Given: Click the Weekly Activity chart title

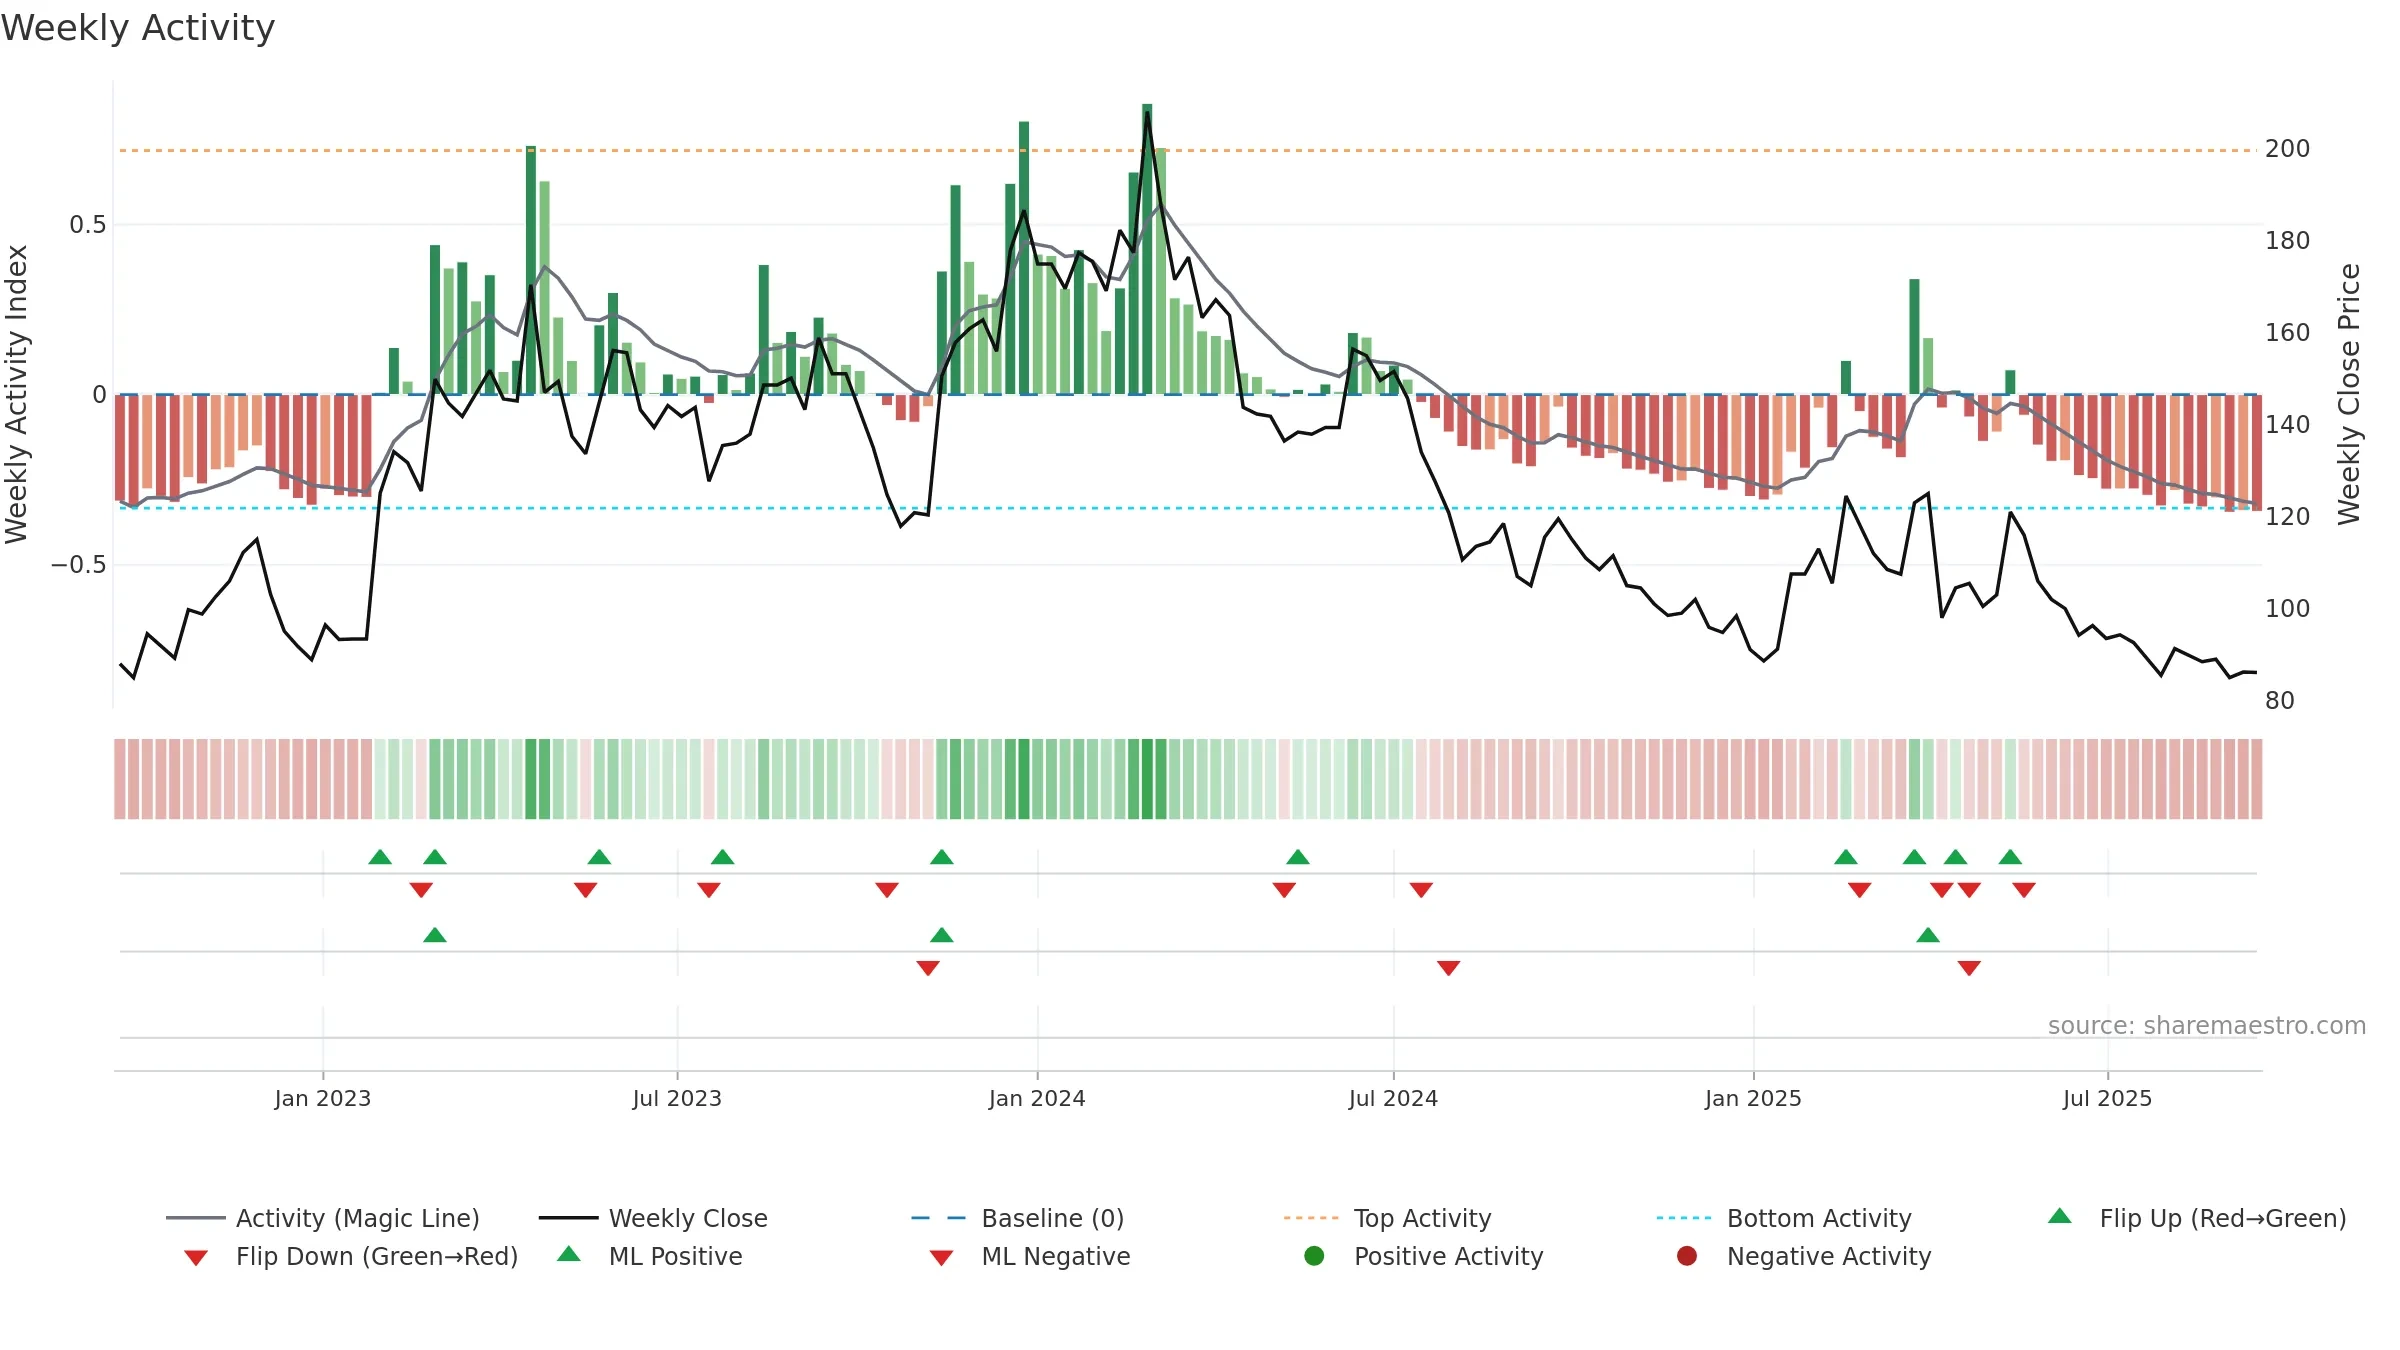Looking at the screenshot, I should click(x=138, y=28).
